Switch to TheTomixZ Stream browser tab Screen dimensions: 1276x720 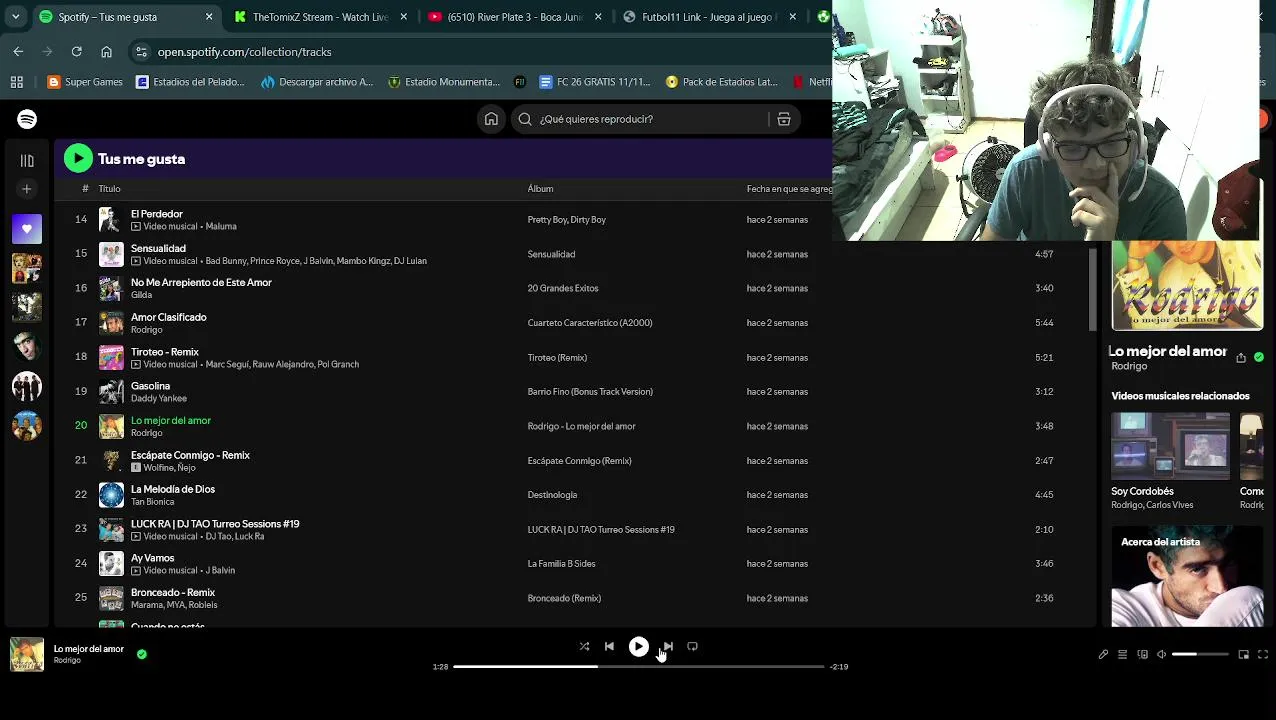coord(320,17)
